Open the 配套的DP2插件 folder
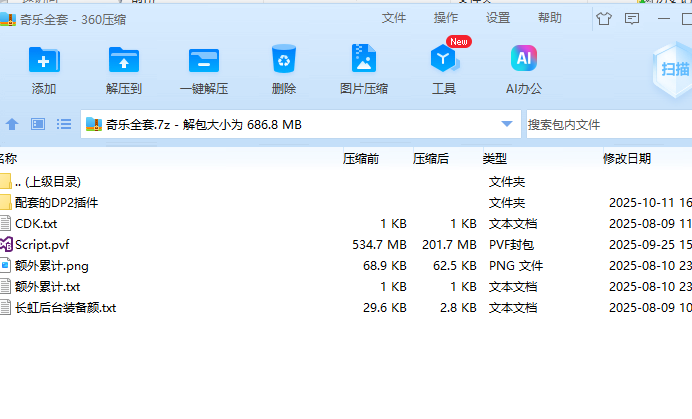Image resolution: width=692 pixels, height=419 pixels. [x=56, y=202]
